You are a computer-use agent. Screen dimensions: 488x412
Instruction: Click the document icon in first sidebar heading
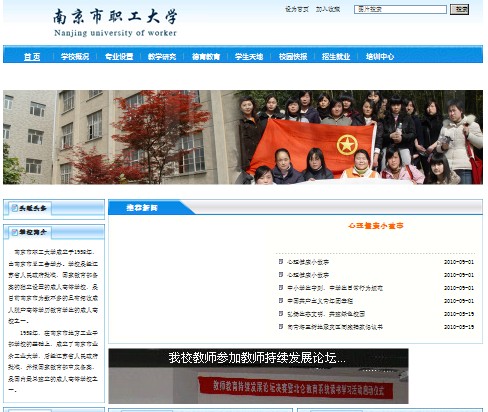(14, 208)
